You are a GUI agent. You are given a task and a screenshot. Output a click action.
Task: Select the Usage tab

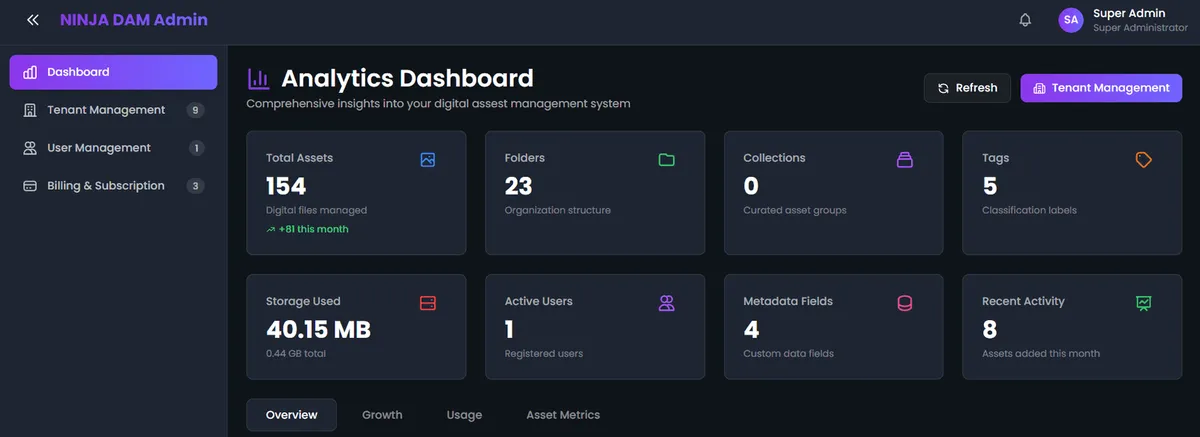[x=464, y=415]
